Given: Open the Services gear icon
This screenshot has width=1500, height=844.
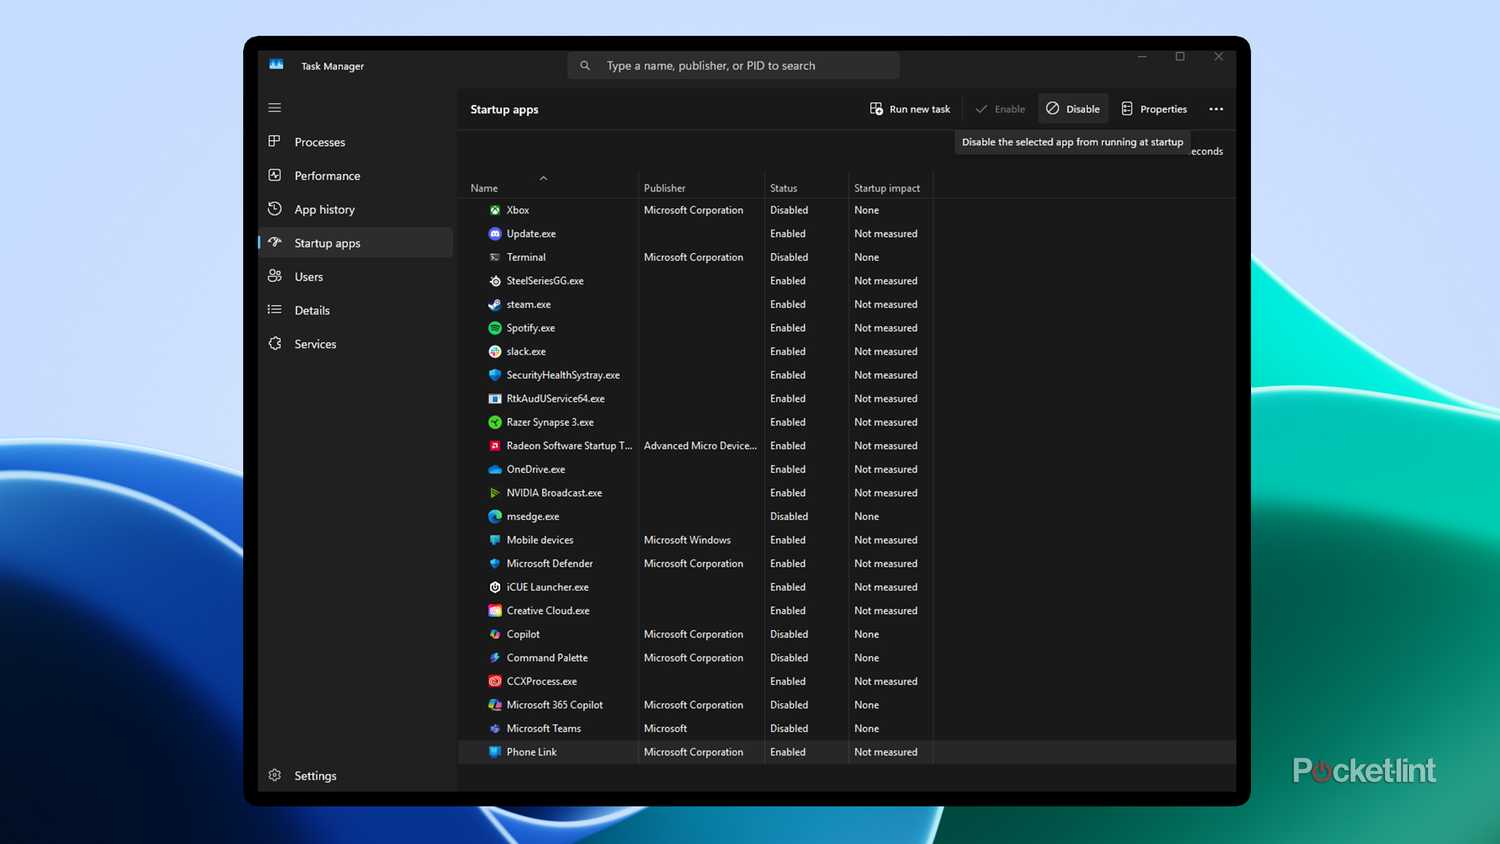Looking at the screenshot, I should click(274, 343).
